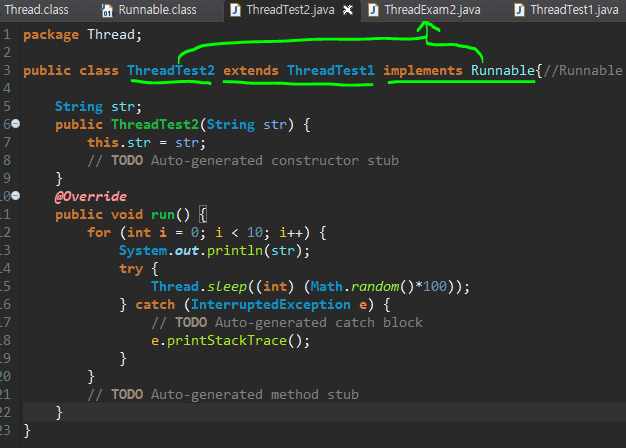
Task: Click the 'try' keyword
Action: (131, 269)
